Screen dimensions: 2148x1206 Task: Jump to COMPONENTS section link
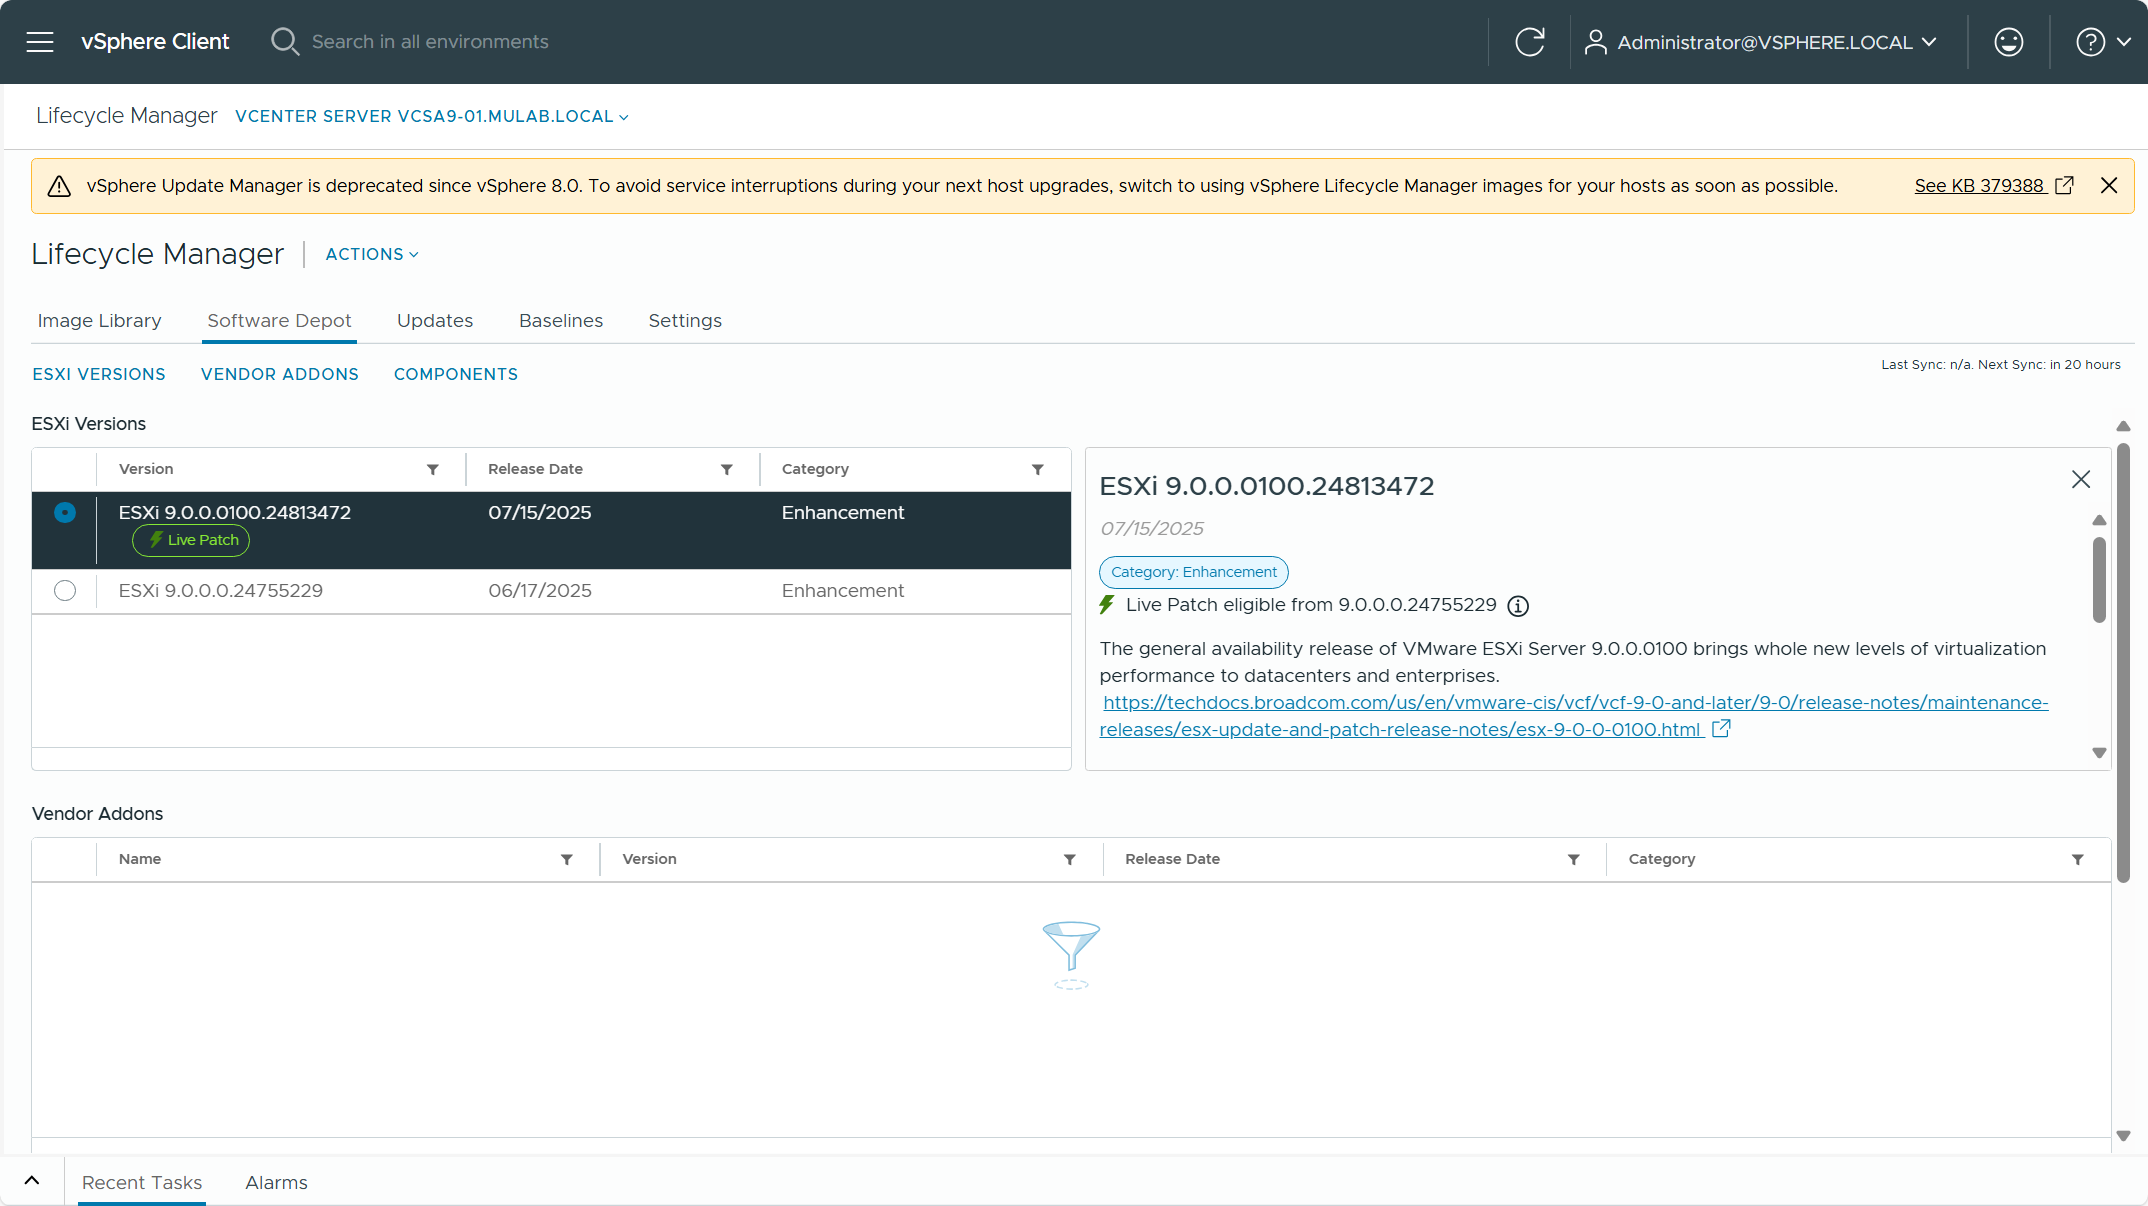pos(455,374)
